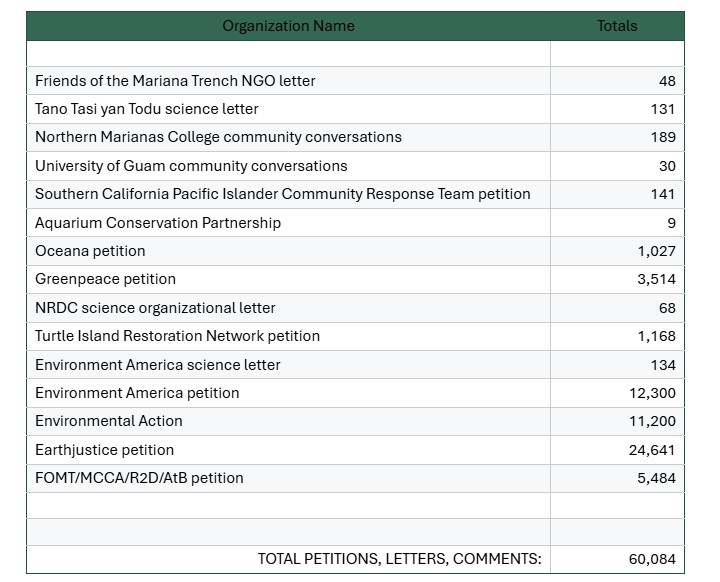720x582 pixels.
Task: Click Environment America science letter cell
Action: pyautogui.click(x=158, y=365)
